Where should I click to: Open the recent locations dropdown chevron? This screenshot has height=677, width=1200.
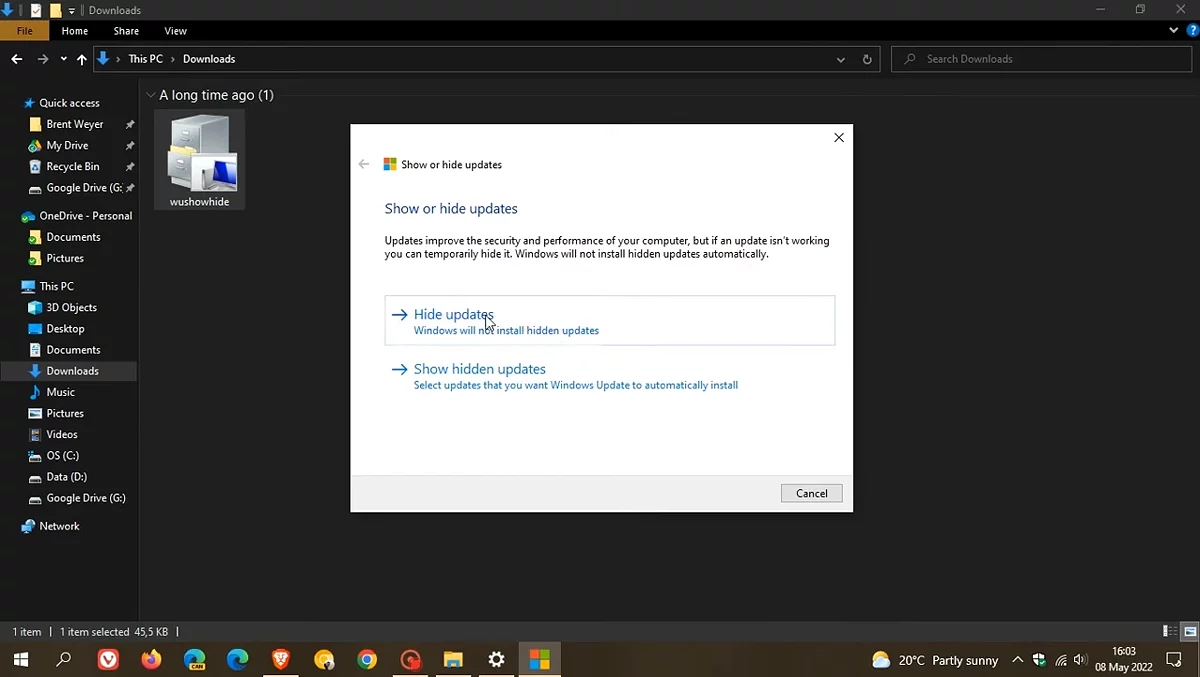pyautogui.click(x=63, y=59)
